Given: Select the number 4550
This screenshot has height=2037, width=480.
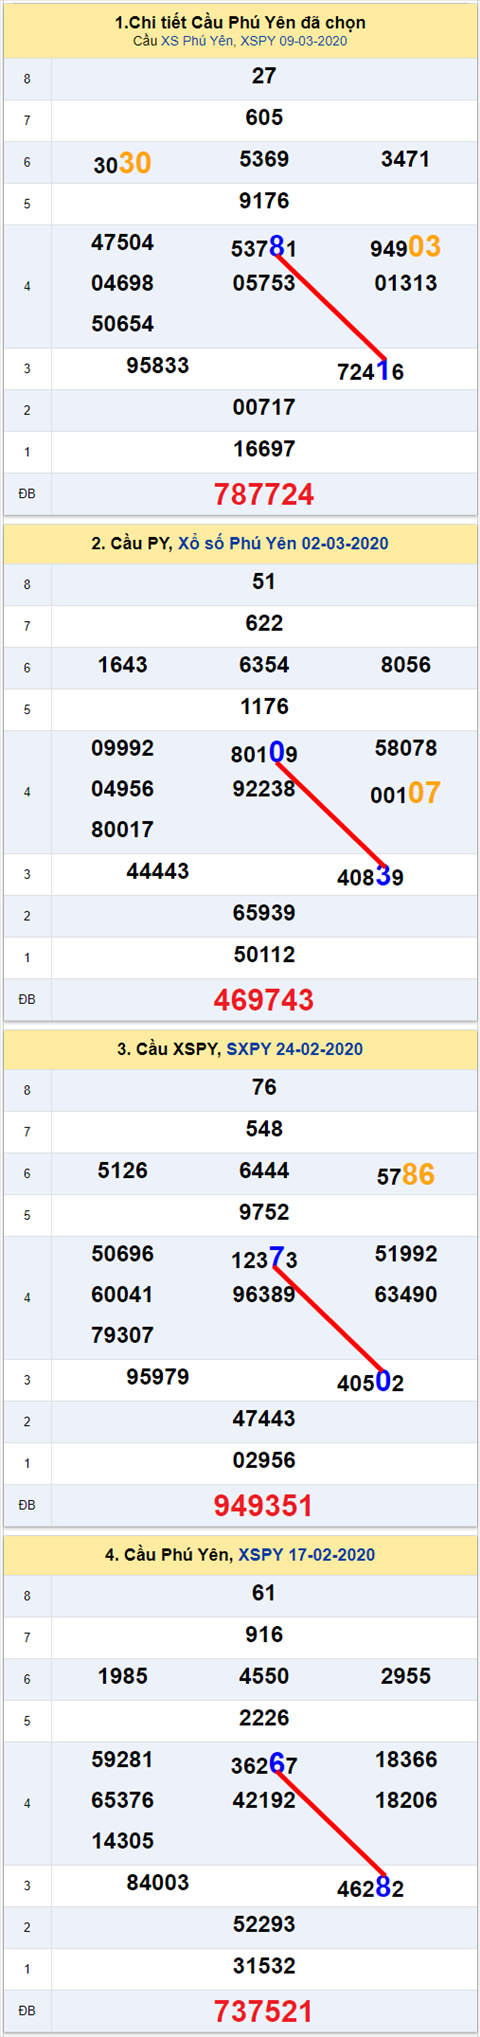Looking at the screenshot, I should (x=264, y=1677).
